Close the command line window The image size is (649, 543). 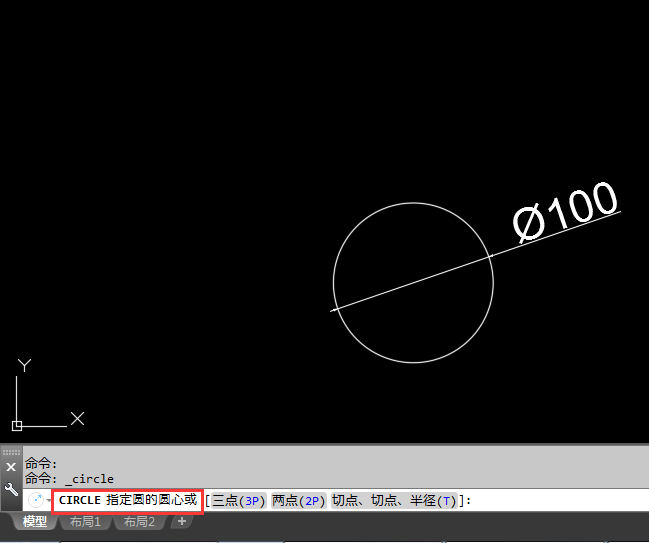[11, 467]
